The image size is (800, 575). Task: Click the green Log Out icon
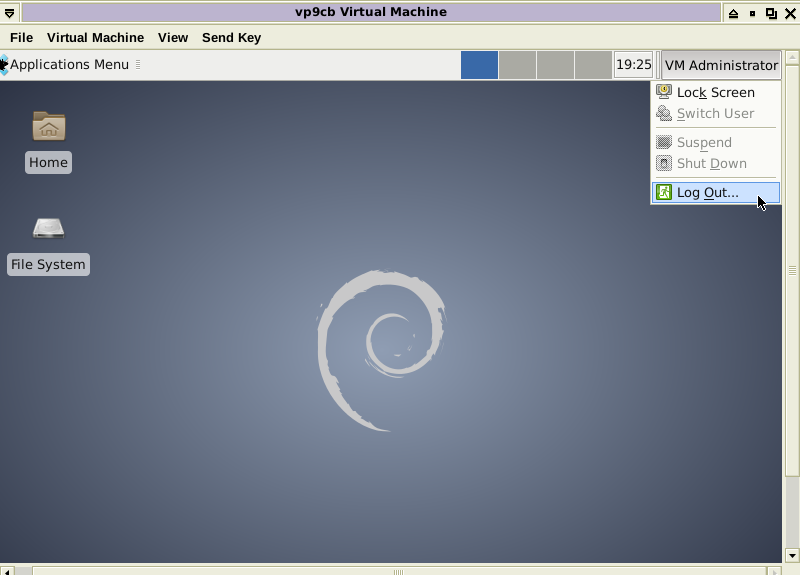[664, 192]
